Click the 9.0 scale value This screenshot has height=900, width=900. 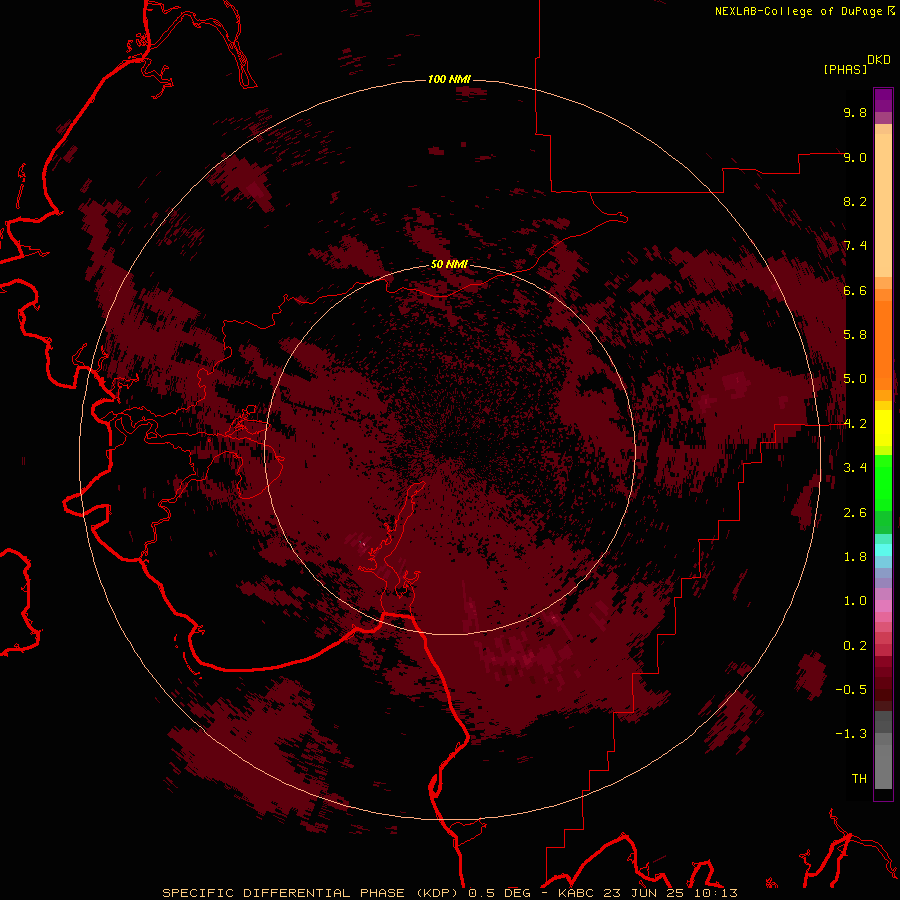click(855, 157)
